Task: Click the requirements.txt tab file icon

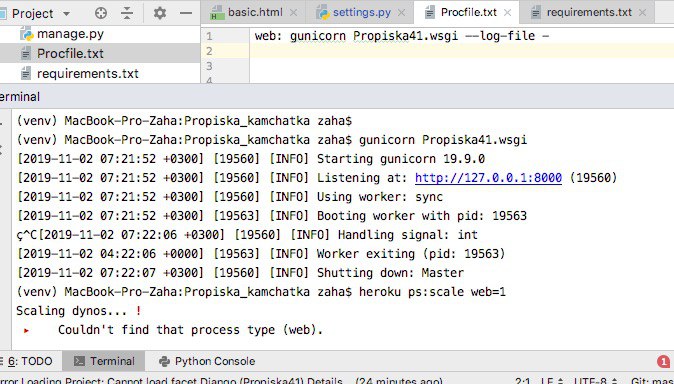Action: pyautogui.click(x=536, y=13)
